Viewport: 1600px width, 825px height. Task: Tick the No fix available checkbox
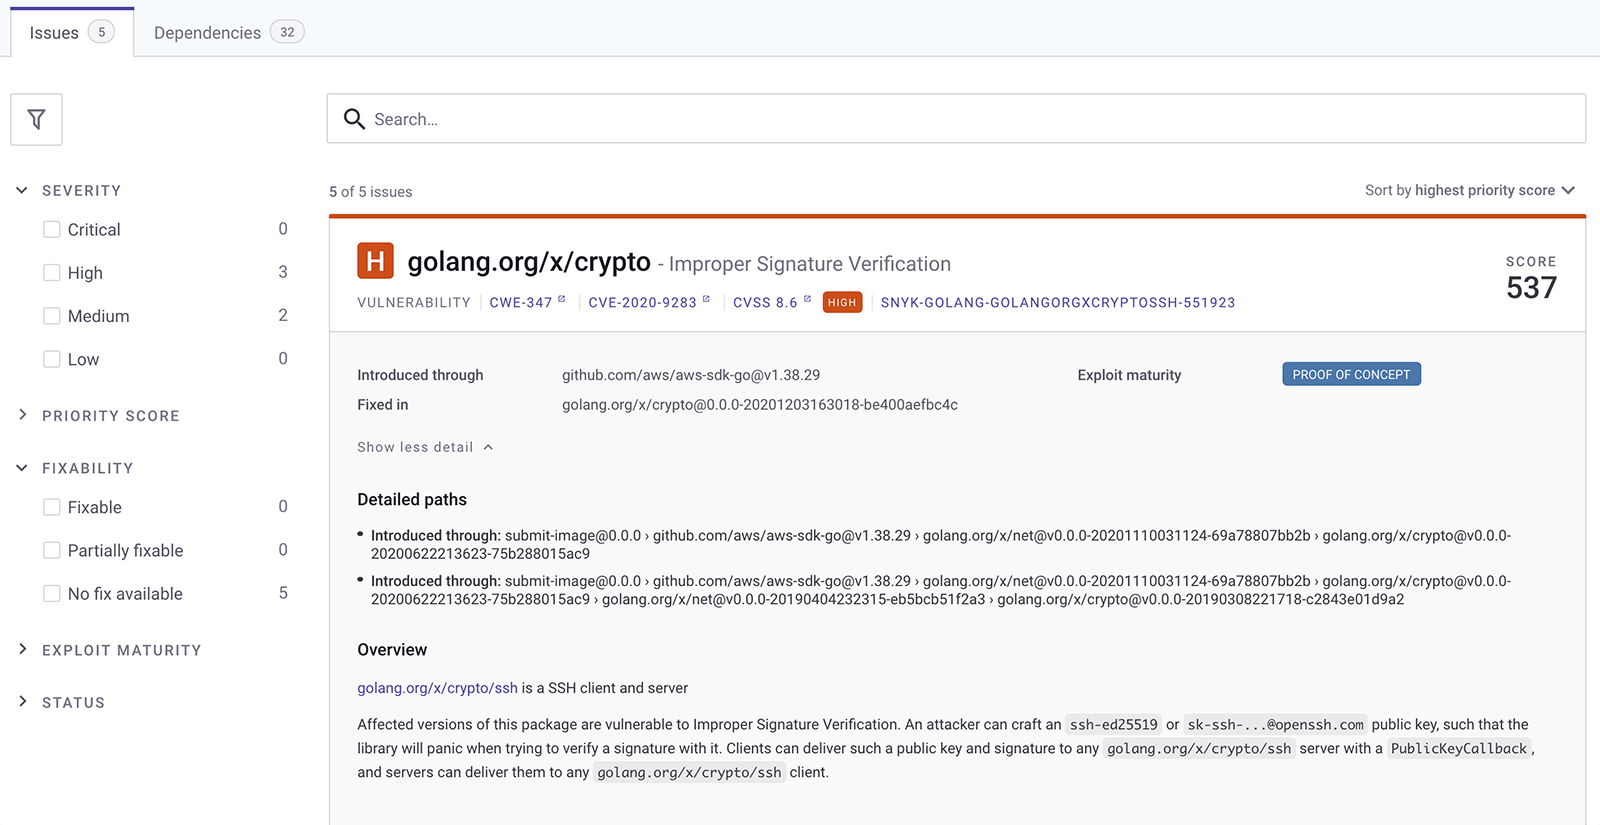[52, 594]
